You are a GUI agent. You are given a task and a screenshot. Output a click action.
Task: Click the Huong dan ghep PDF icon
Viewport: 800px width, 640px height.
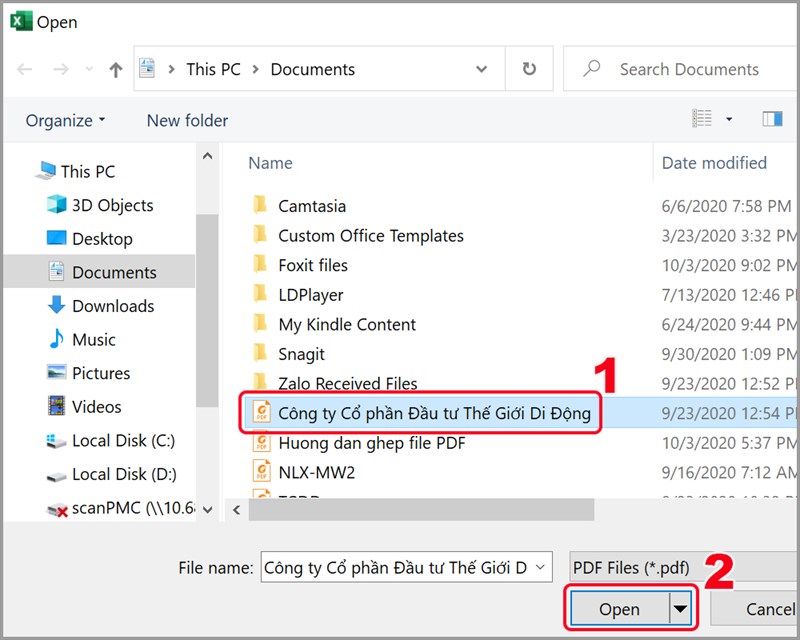click(x=262, y=441)
